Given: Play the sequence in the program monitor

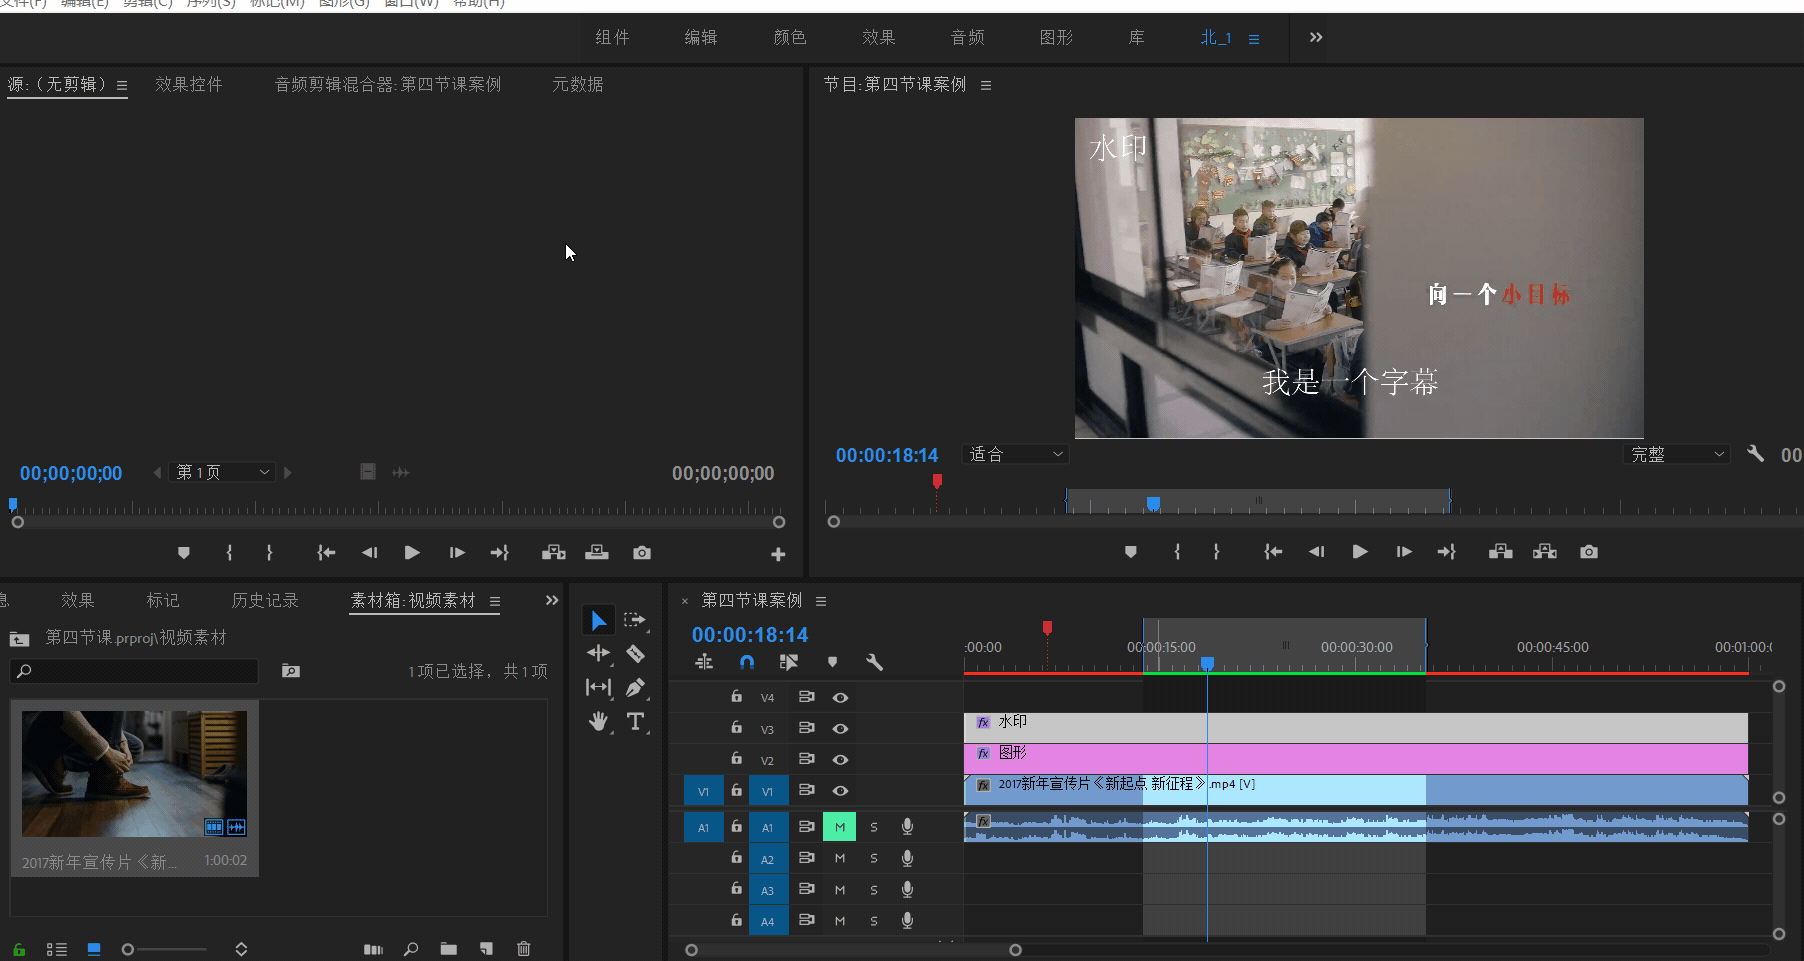Looking at the screenshot, I should (1359, 551).
